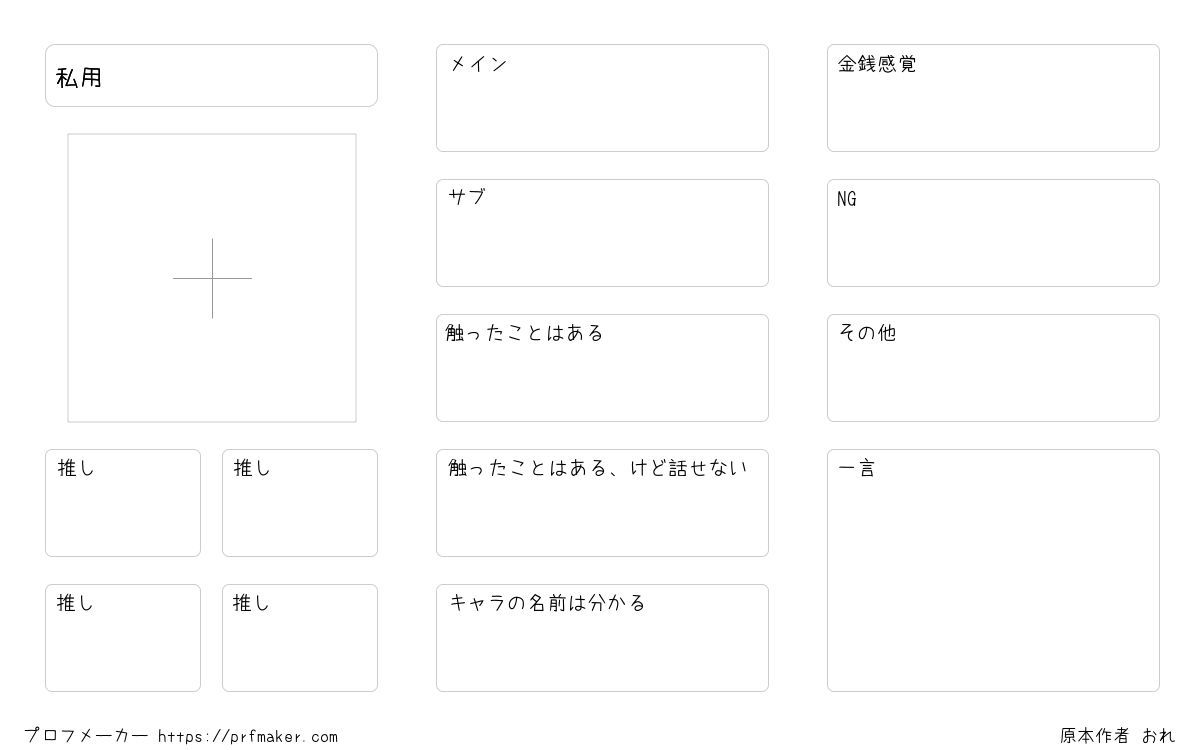The width and height of the screenshot is (1200, 750).
Task: Click the 触ったことはある、けど話せない box
Action: point(602,503)
